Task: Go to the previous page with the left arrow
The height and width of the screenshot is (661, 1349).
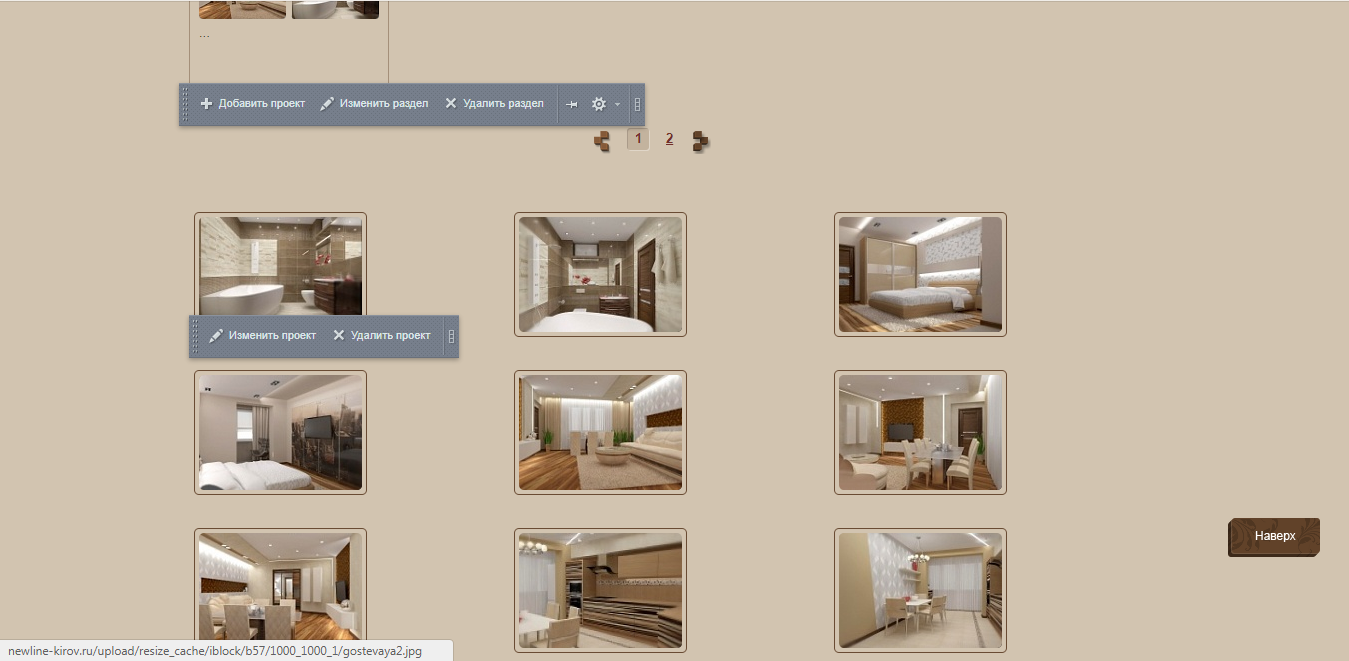Action: tap(601, 141)
